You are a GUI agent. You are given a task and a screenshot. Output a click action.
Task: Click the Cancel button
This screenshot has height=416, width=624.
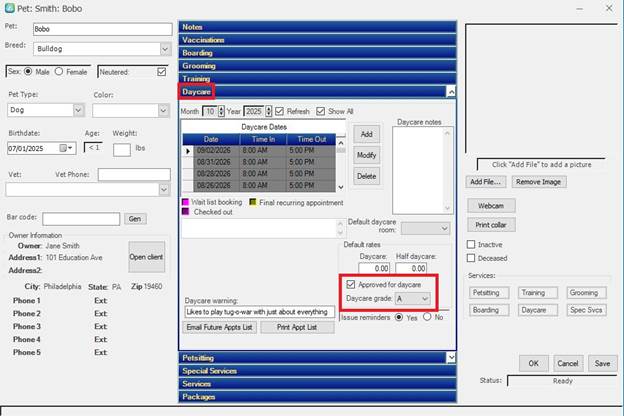pos(568,363)
